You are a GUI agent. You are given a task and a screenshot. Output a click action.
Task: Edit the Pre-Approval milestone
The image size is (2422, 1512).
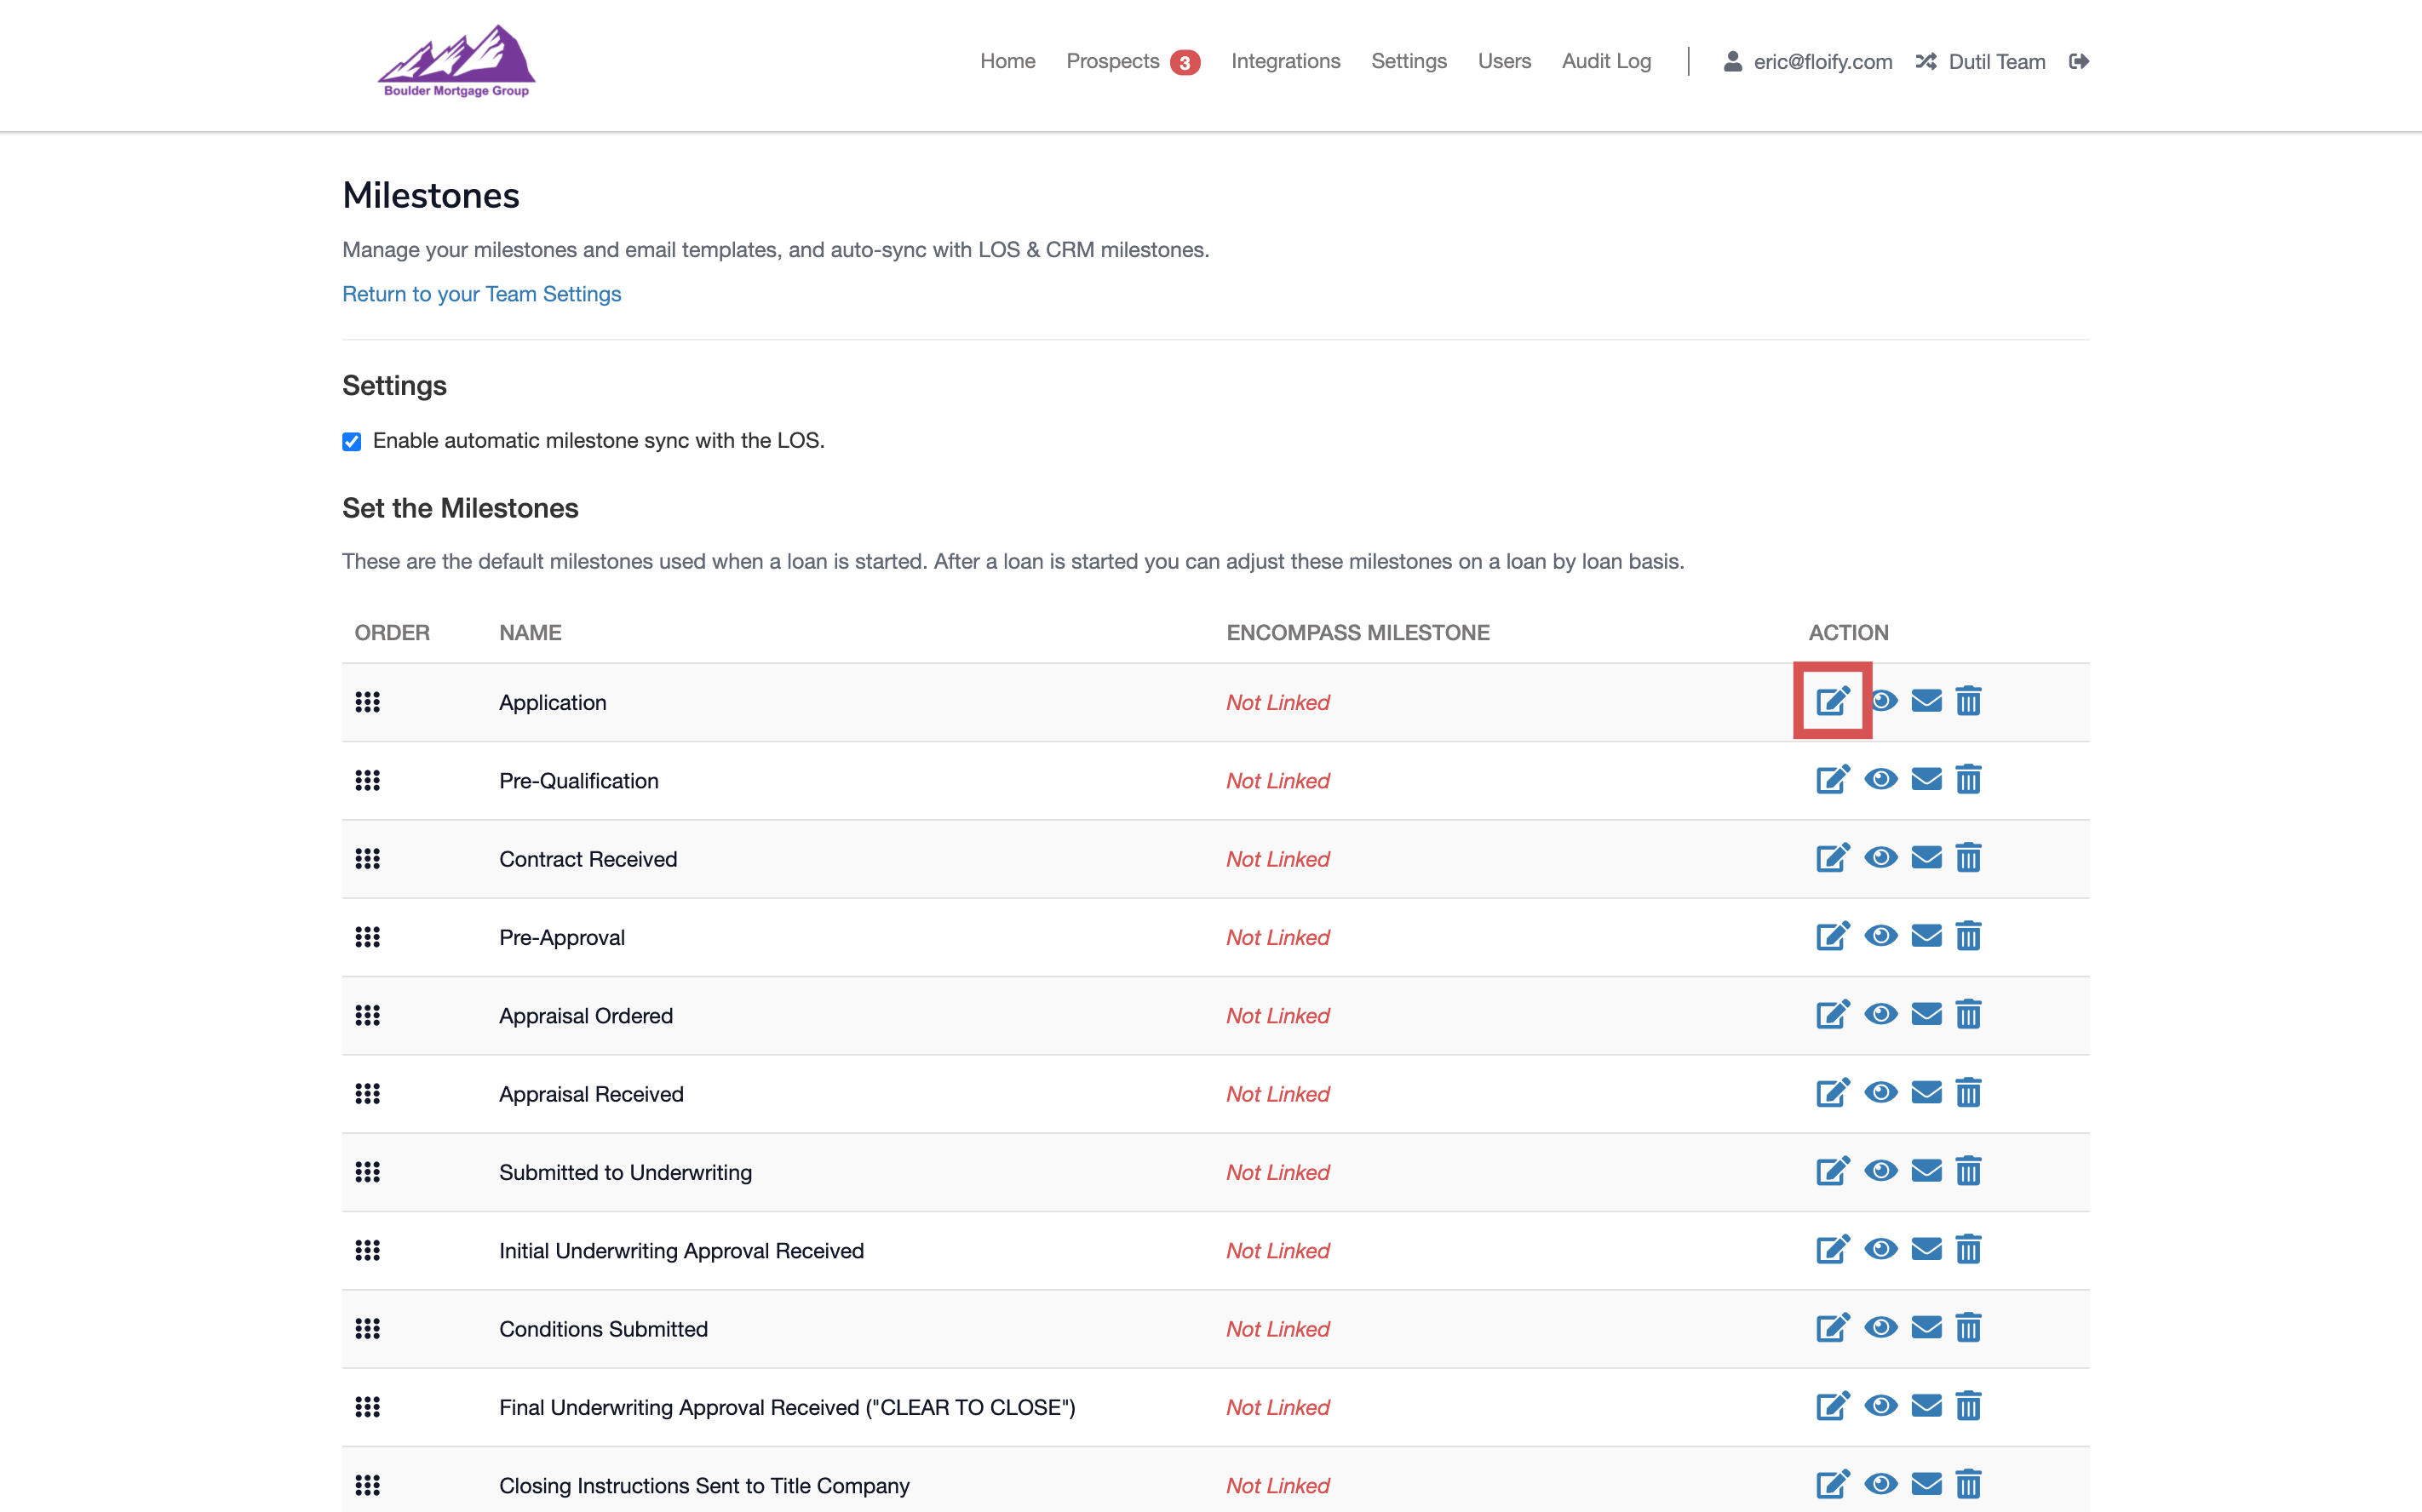[1832, 936]
